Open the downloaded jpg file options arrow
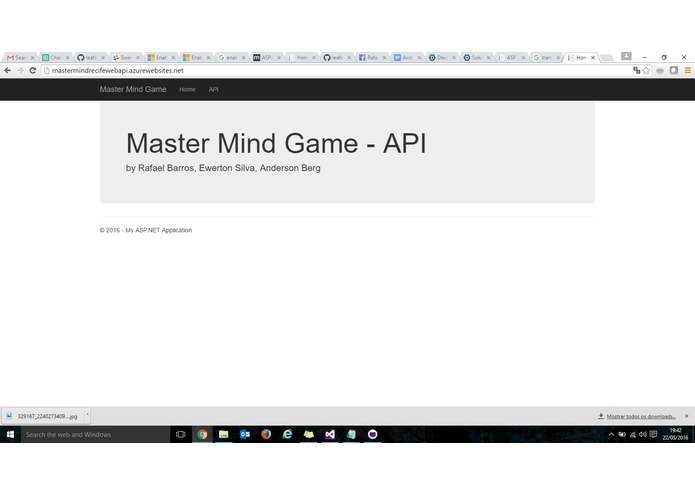The height and width of the screenshot is (494, 695). 87,416
